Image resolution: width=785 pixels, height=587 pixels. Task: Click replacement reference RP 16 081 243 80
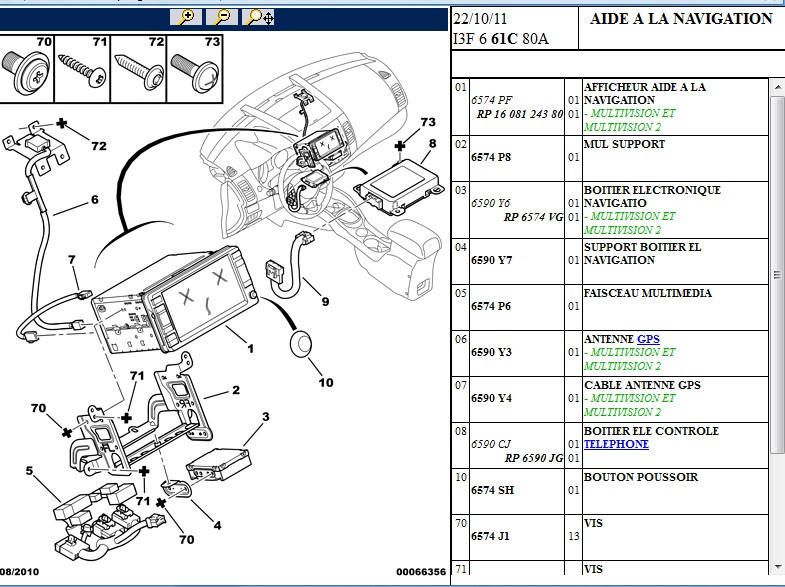[520, 114]
